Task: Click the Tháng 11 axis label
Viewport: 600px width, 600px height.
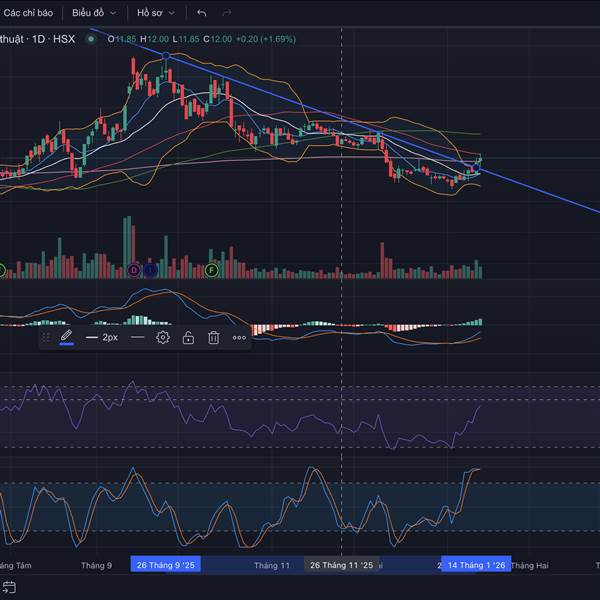Action: tap(272, 565)
